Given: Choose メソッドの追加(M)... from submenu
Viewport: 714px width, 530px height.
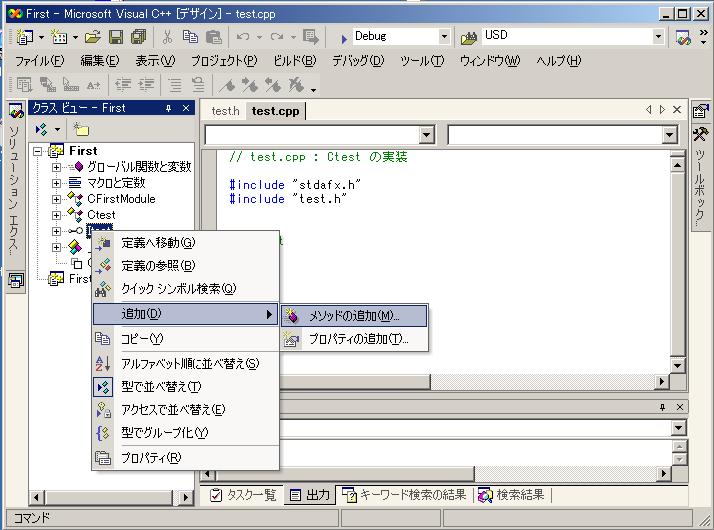Looking at the screenshot, I should click(354, 316).
